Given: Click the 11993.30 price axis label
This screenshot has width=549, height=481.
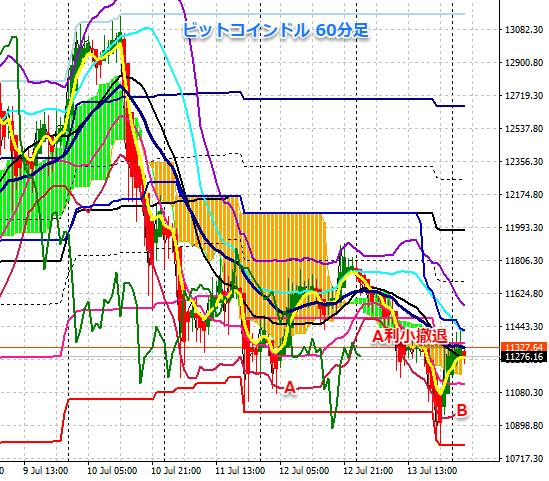Looking at the screenshot, I should [524, 228].
